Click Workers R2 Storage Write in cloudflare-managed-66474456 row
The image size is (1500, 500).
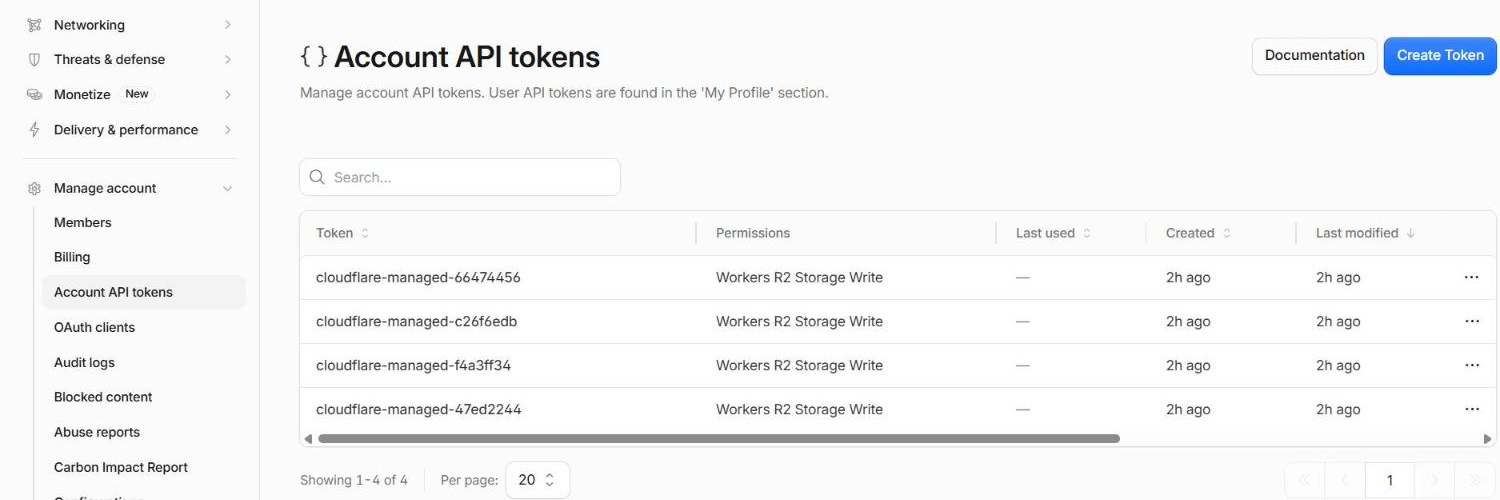click(799, 277)
